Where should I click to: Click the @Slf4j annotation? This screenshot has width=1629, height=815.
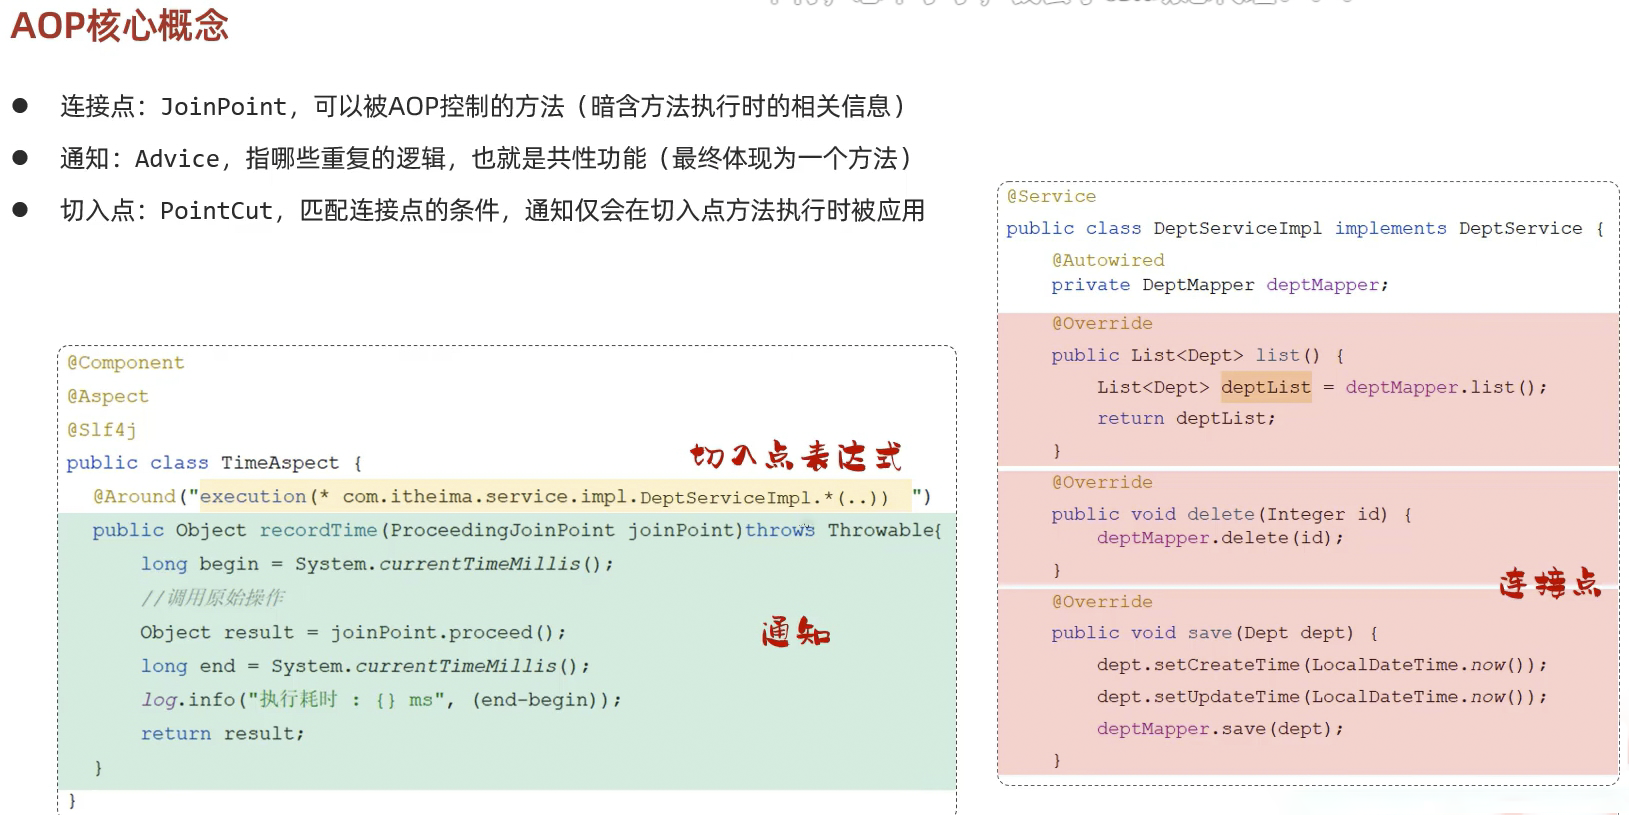coord(101,430)
